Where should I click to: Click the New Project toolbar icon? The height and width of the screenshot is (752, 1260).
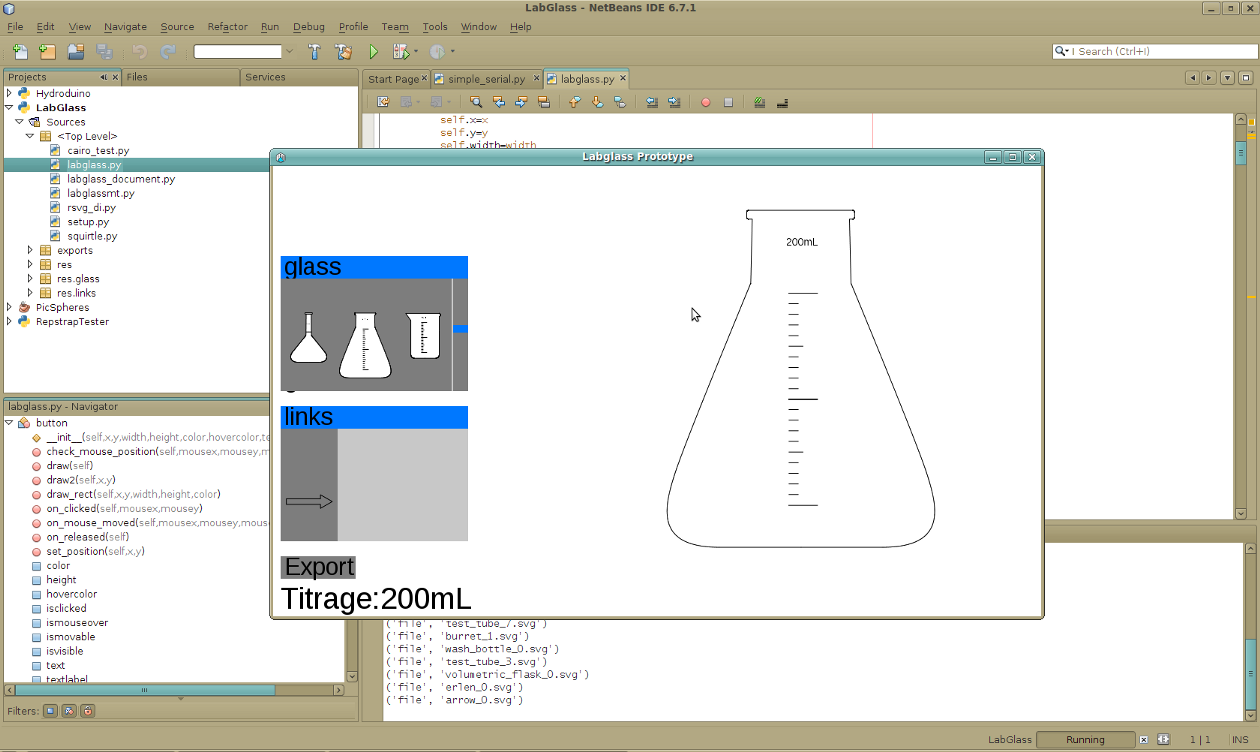tap(47, 51)
